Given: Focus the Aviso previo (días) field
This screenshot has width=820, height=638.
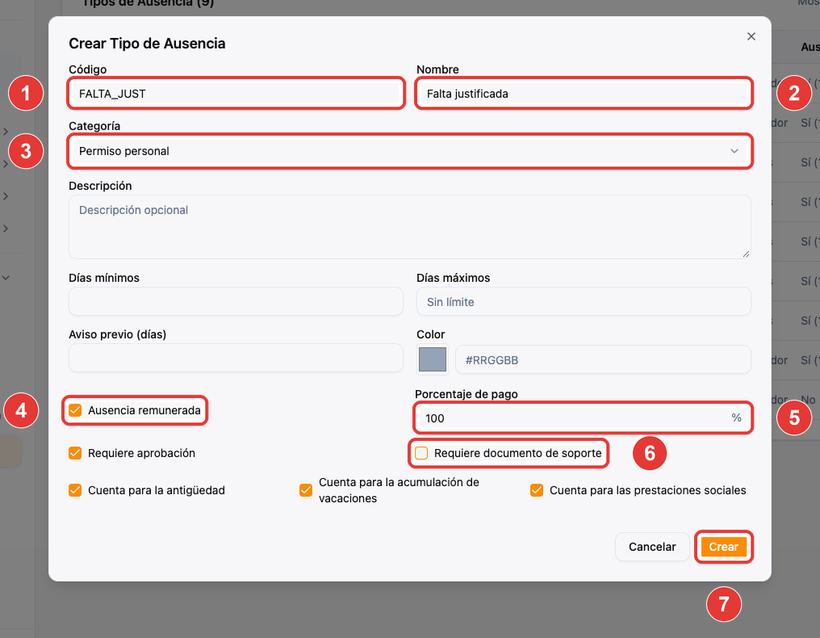Looking at the screenshot, I should pyautogui.click(x=236, y=358).
